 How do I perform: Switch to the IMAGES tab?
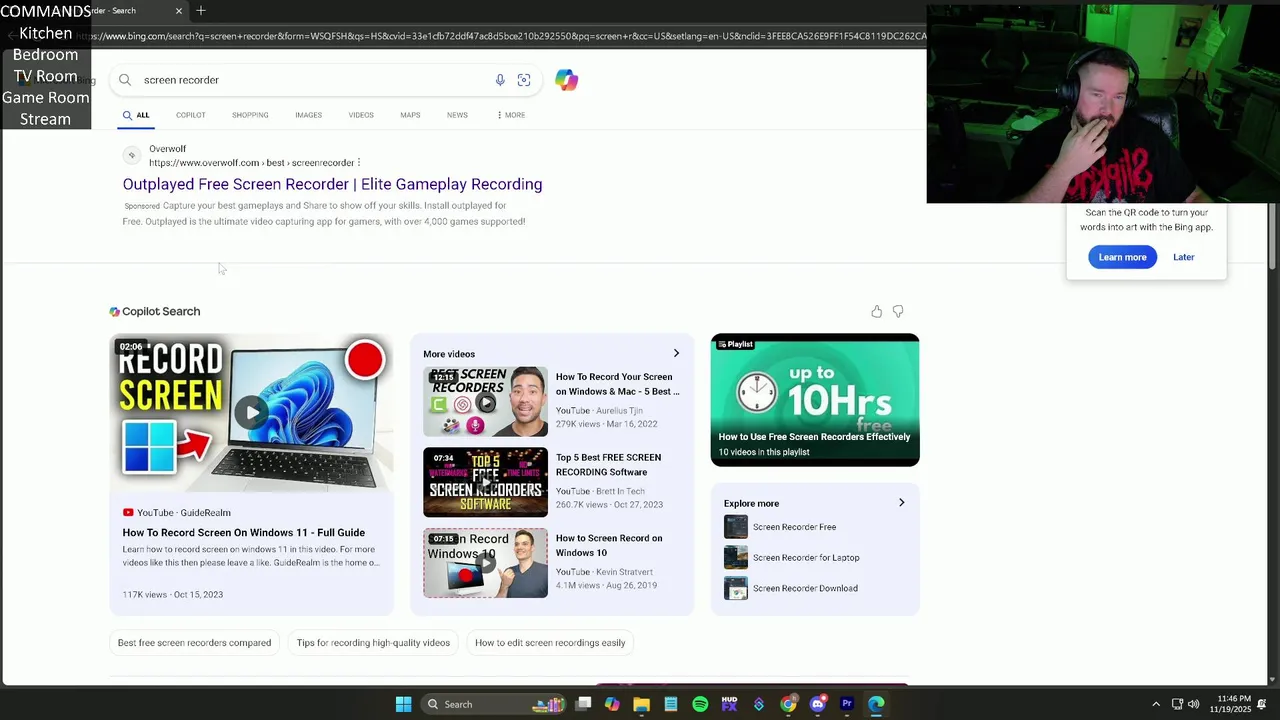pos(308,115)
